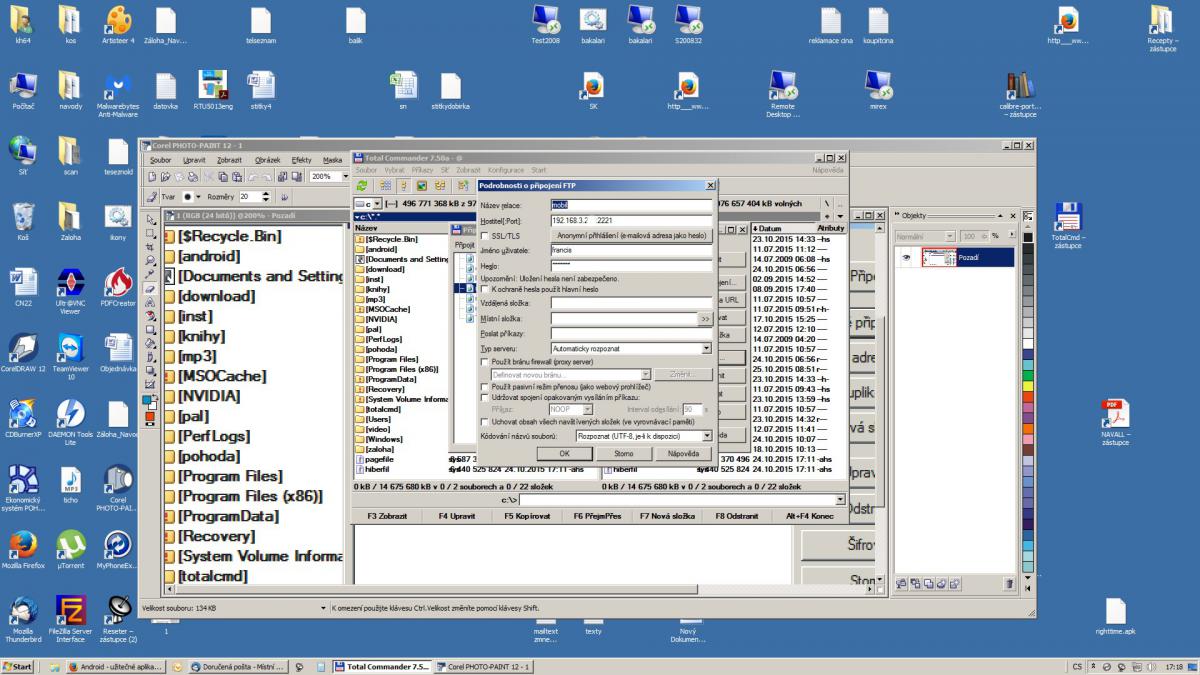The width and height of the screenshot is (1200, 675).
Task: Click the Start button on taskbar
Action: (x=18, y=667)
